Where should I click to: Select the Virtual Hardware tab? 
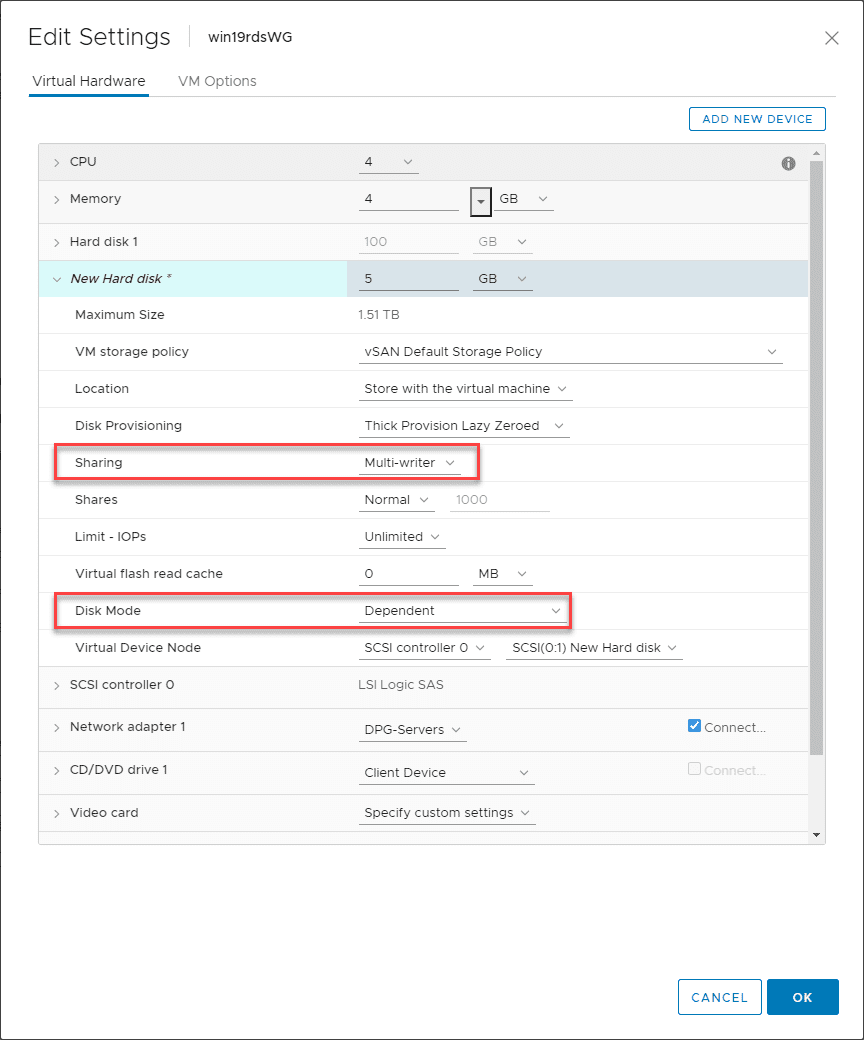(x=89, y=81)
